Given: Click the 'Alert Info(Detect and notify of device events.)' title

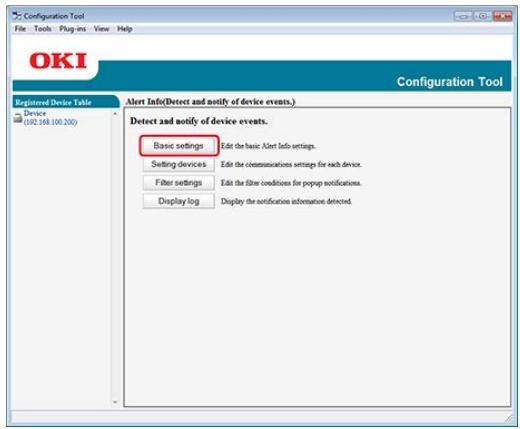Looking at the screenshot, I should tap(210, 102).
